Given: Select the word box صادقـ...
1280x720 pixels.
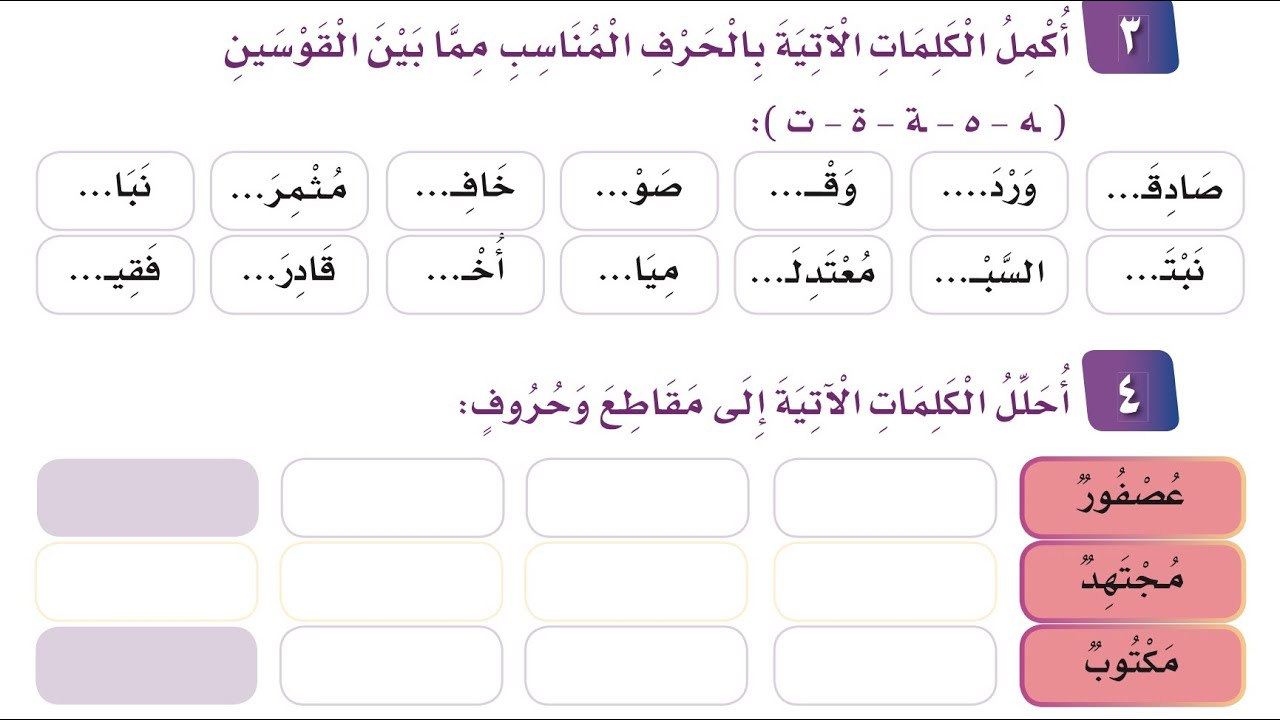Looking at the screenshot, I should click(x=1165, y=191).
